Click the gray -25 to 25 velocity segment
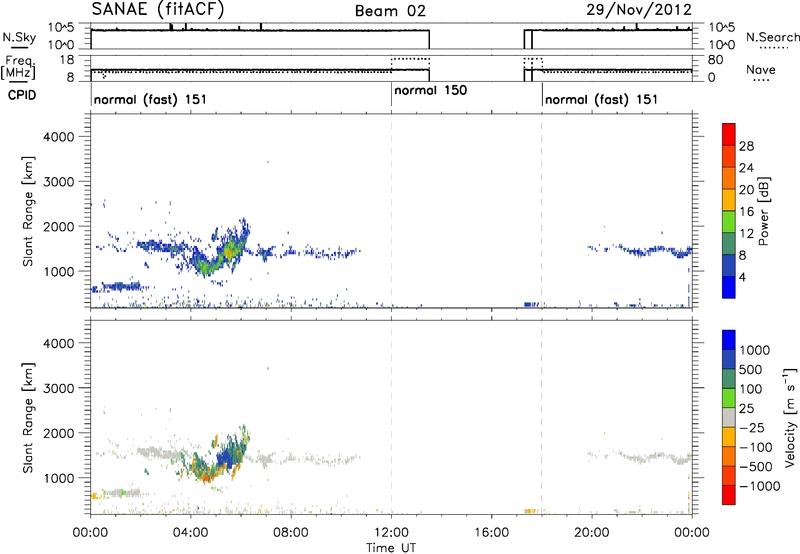 (x=729, y=417)
